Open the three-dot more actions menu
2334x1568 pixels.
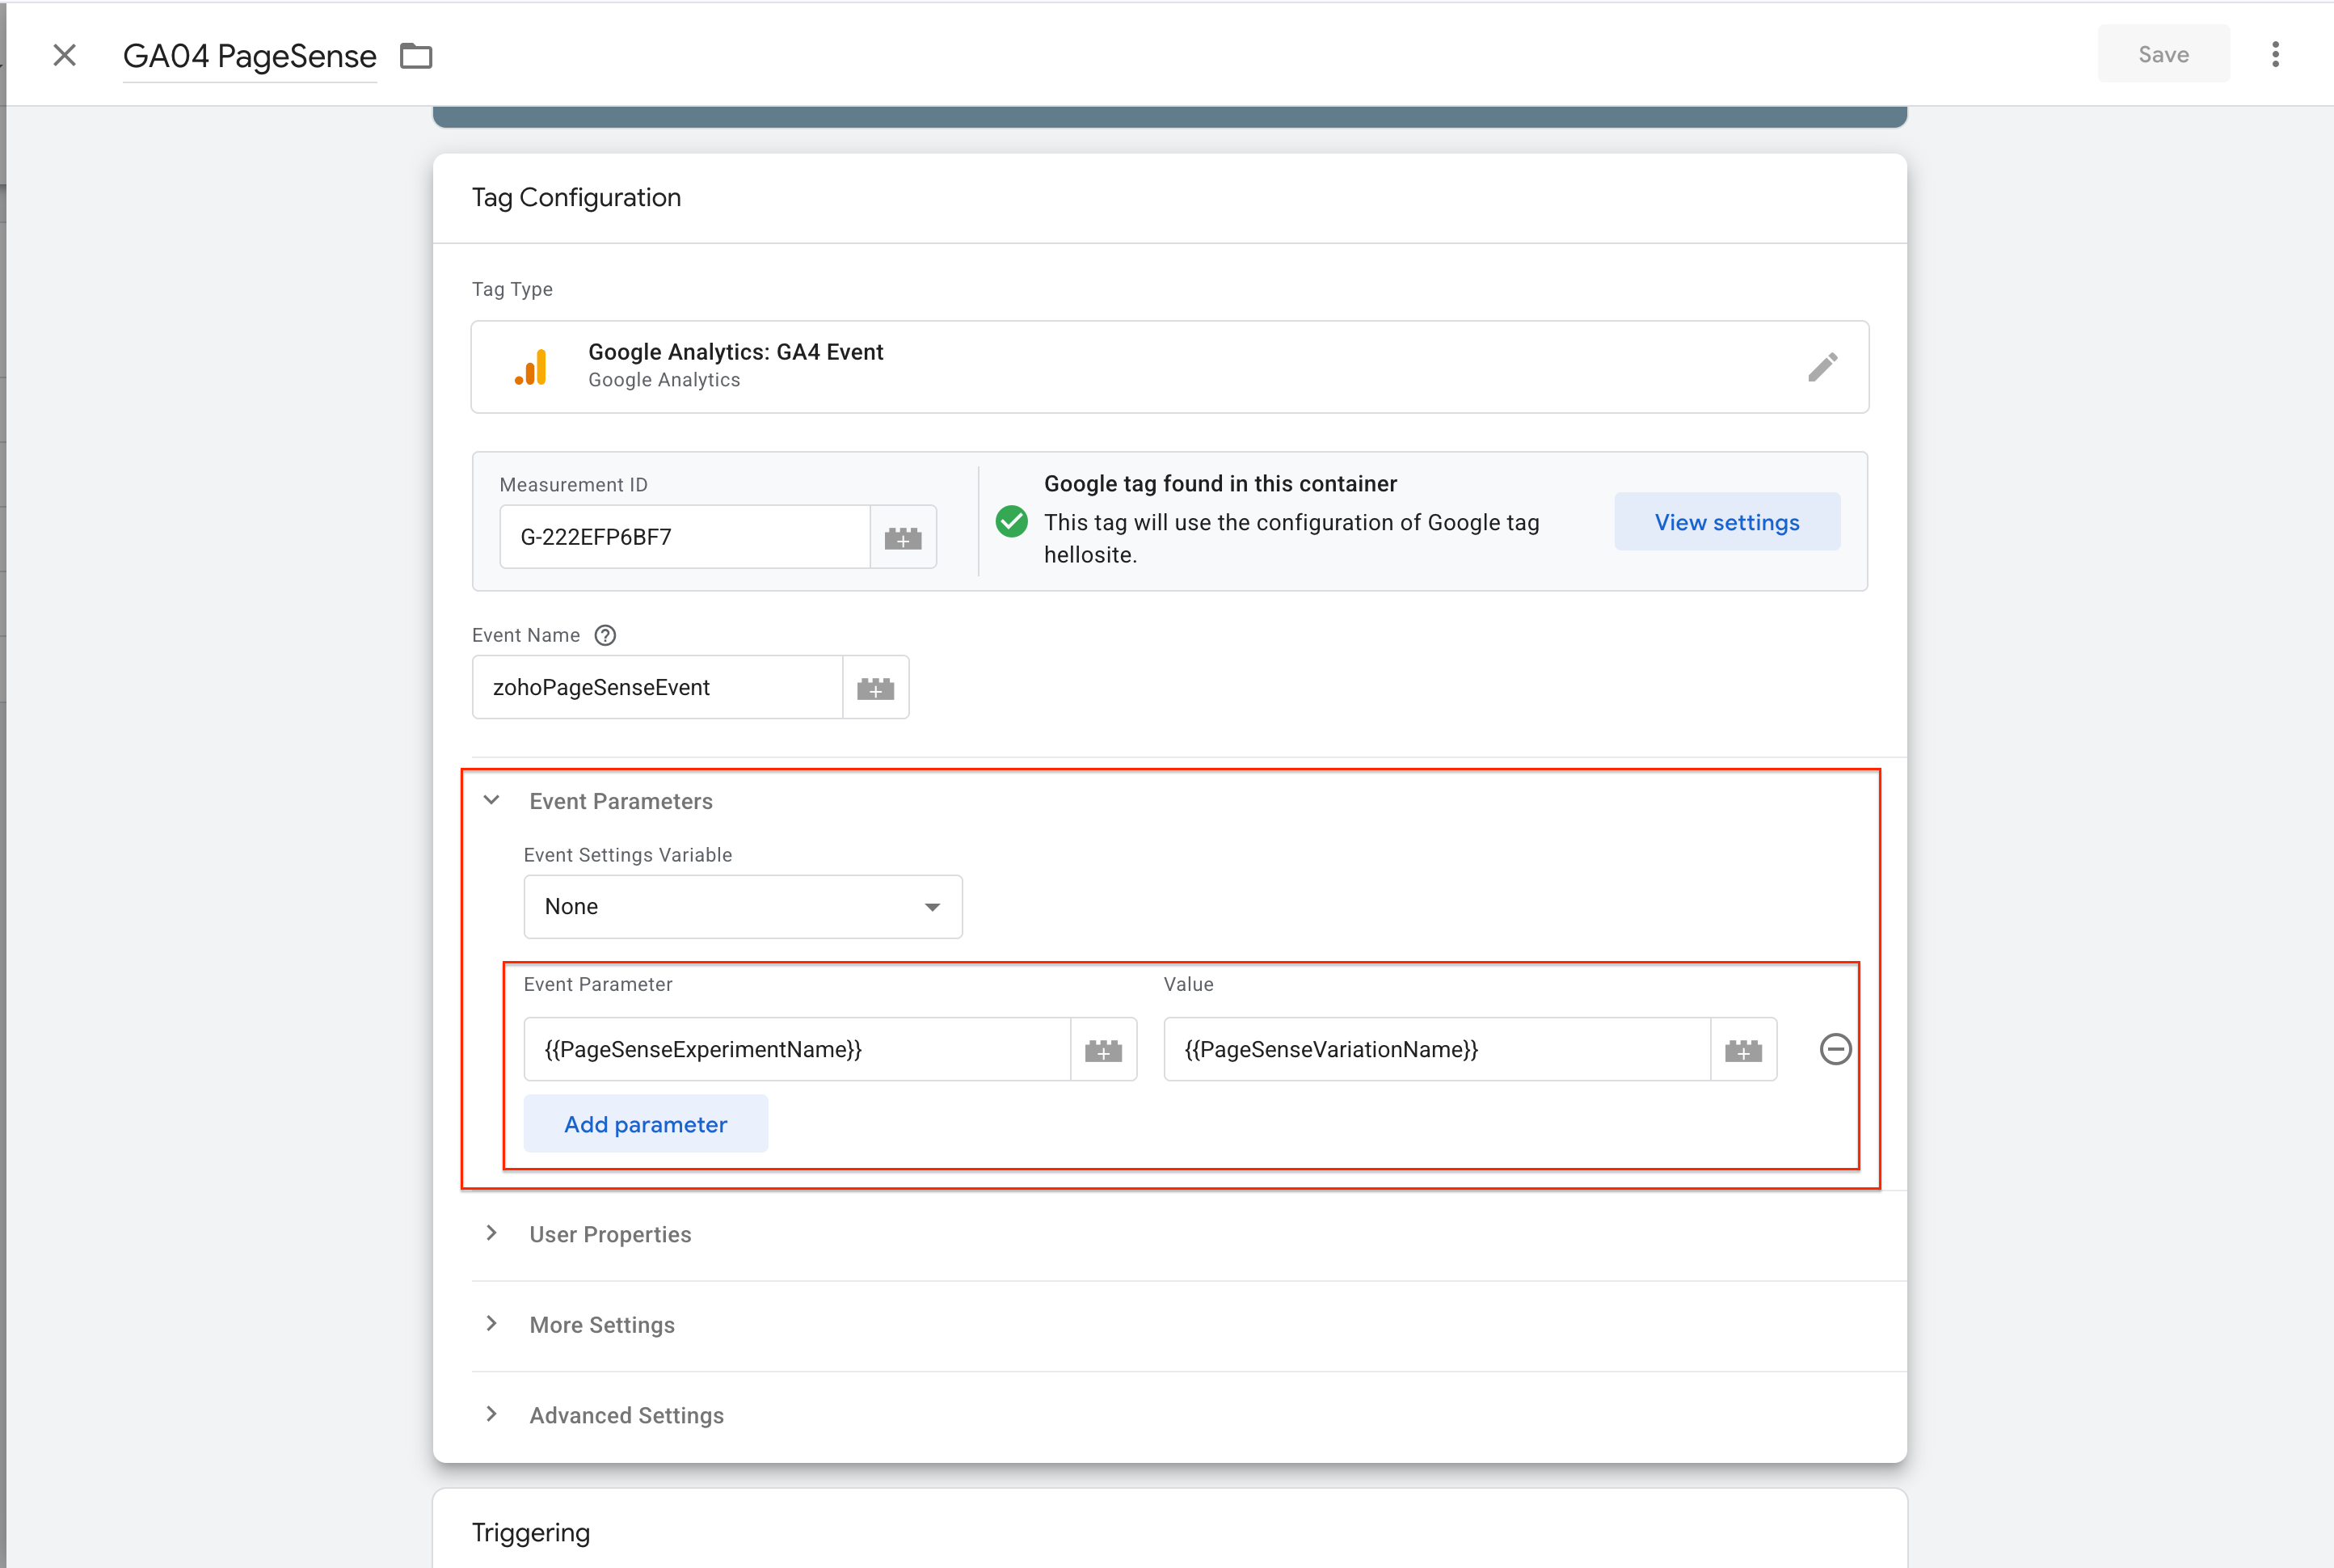2275,54
